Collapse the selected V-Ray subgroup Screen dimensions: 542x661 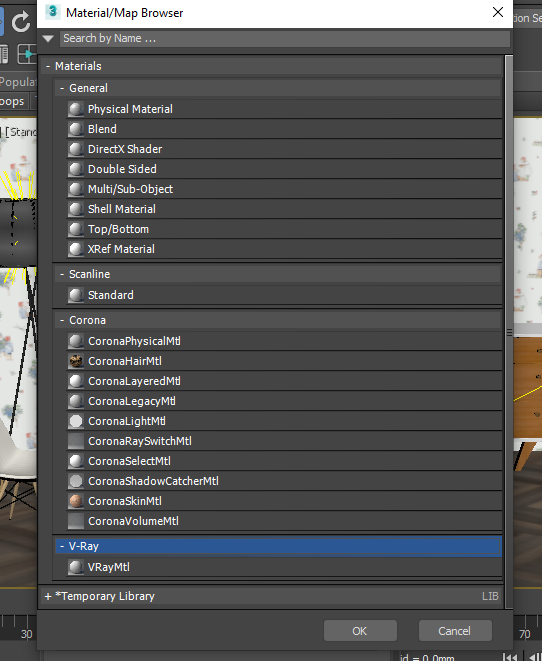click(62, 546)
